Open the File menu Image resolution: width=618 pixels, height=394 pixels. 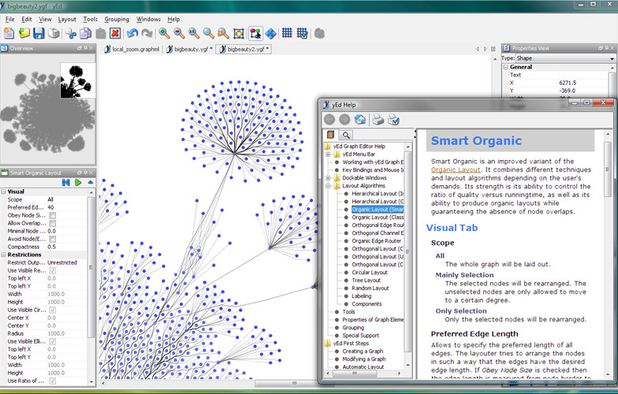(10, 19)
